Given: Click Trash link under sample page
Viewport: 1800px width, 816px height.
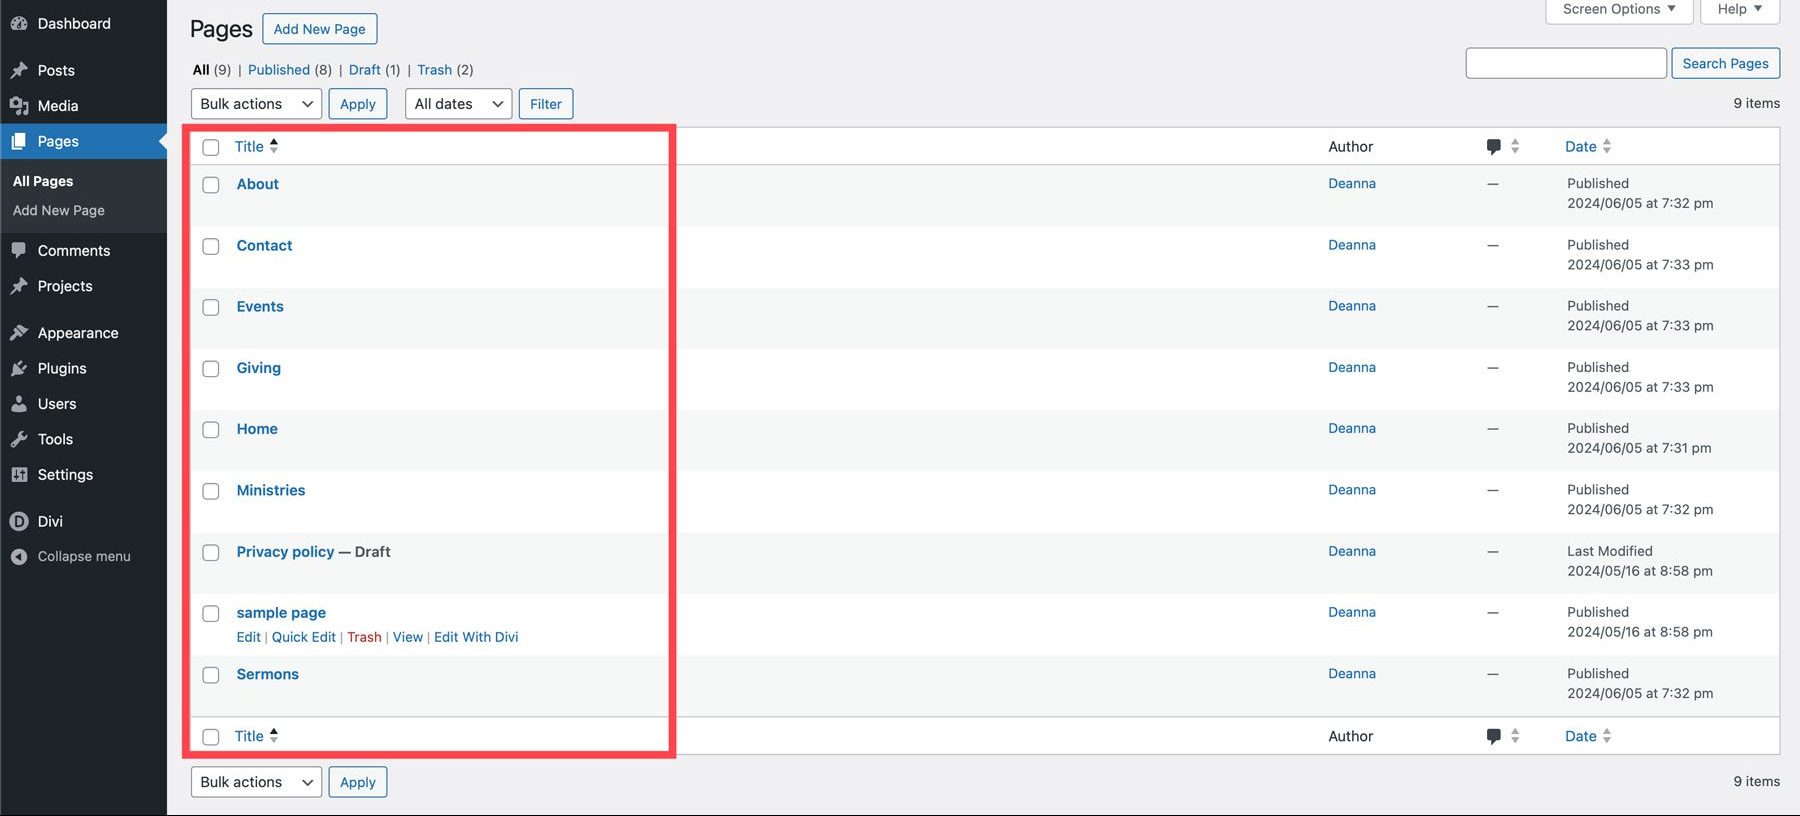Looking at the screenshot, I should [364, 637].
